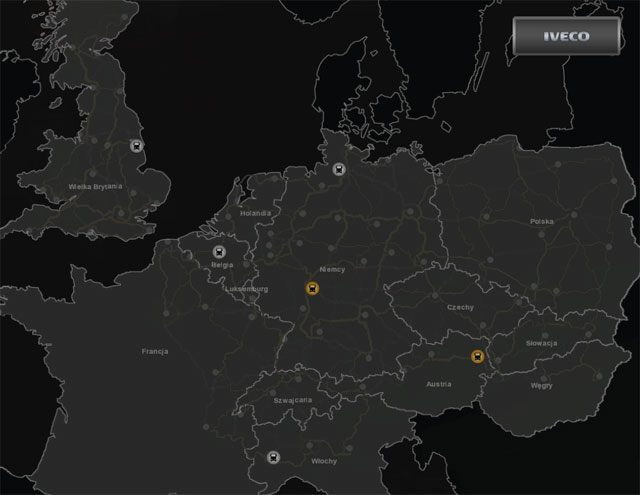This screenshot has width=640, height=495.
Task: Open the orange dealer icon in Austria
Action: tap(478, 355)
